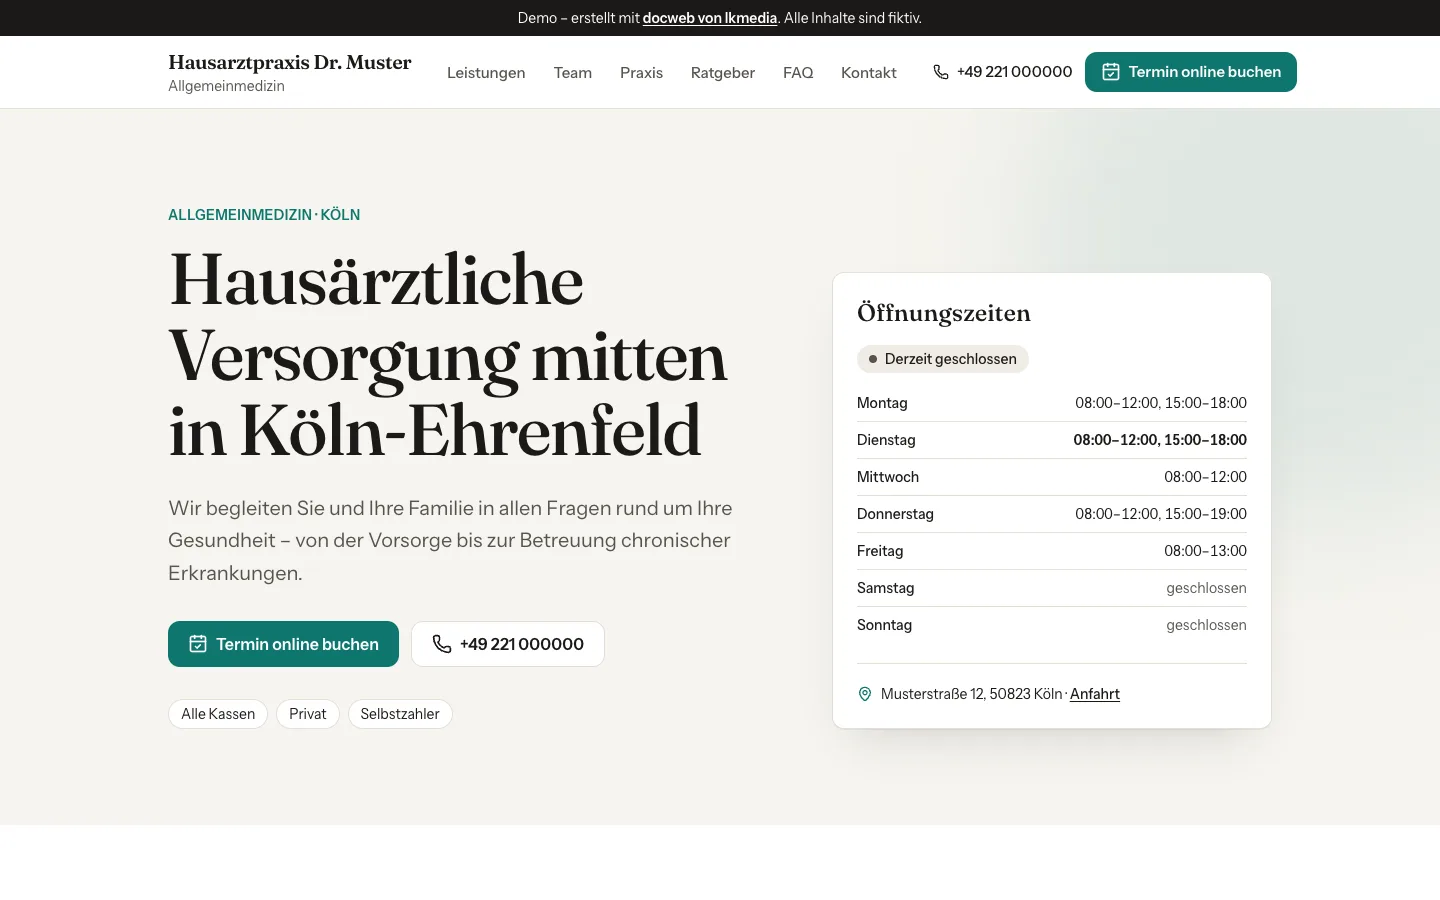Click the hero +49 221 000000 button
This screenshot has width=1440, height=900.
pos(508,644)
